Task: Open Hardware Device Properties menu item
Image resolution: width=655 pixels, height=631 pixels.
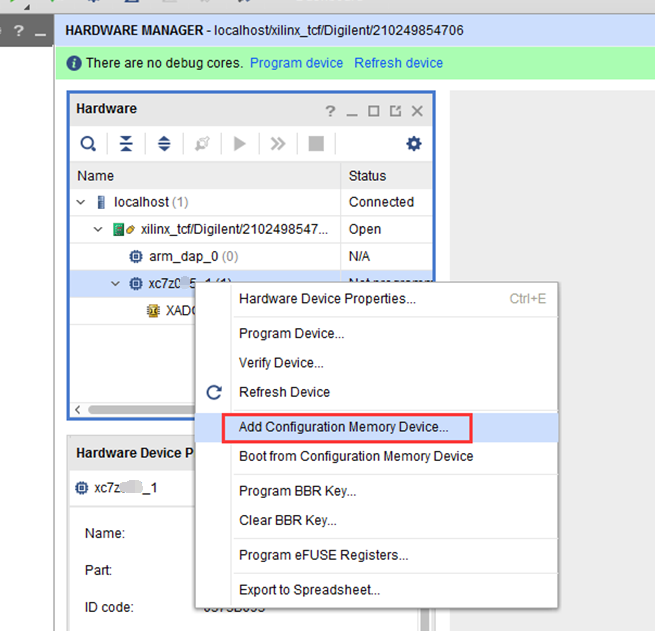Action: click(377, 299)
